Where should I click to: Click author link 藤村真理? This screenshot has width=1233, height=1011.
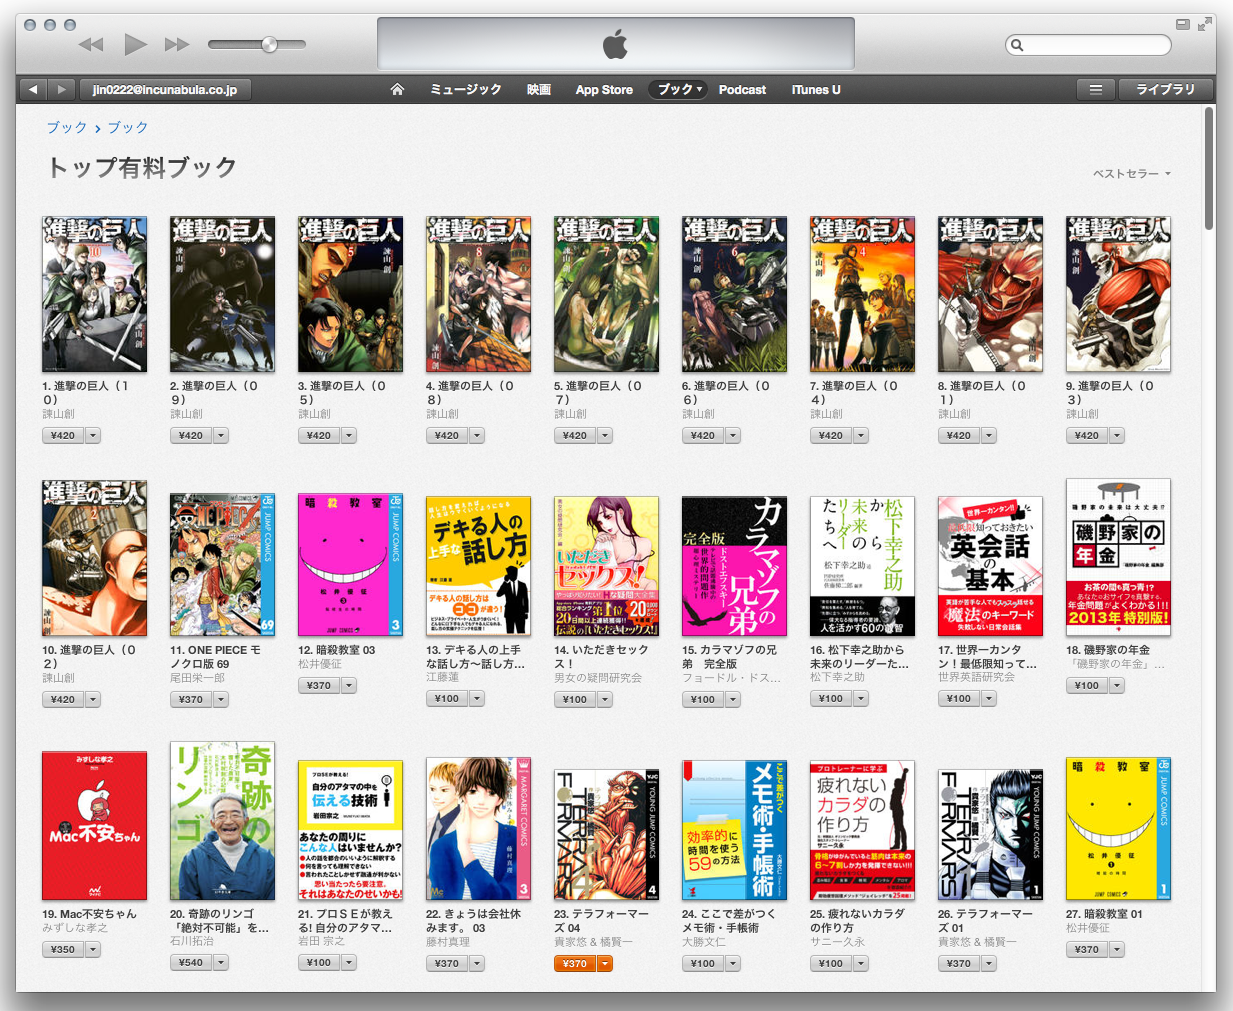point(448,942)
